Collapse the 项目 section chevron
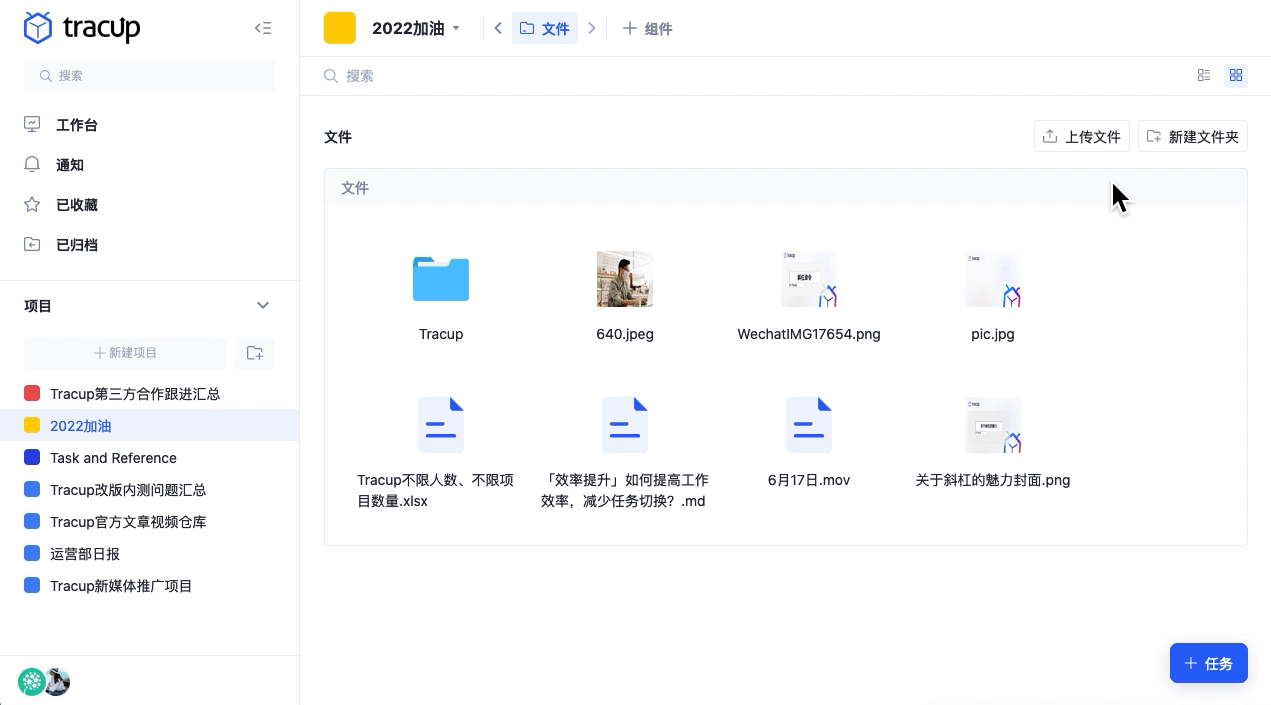1271x705 pixels. point(263,305)
